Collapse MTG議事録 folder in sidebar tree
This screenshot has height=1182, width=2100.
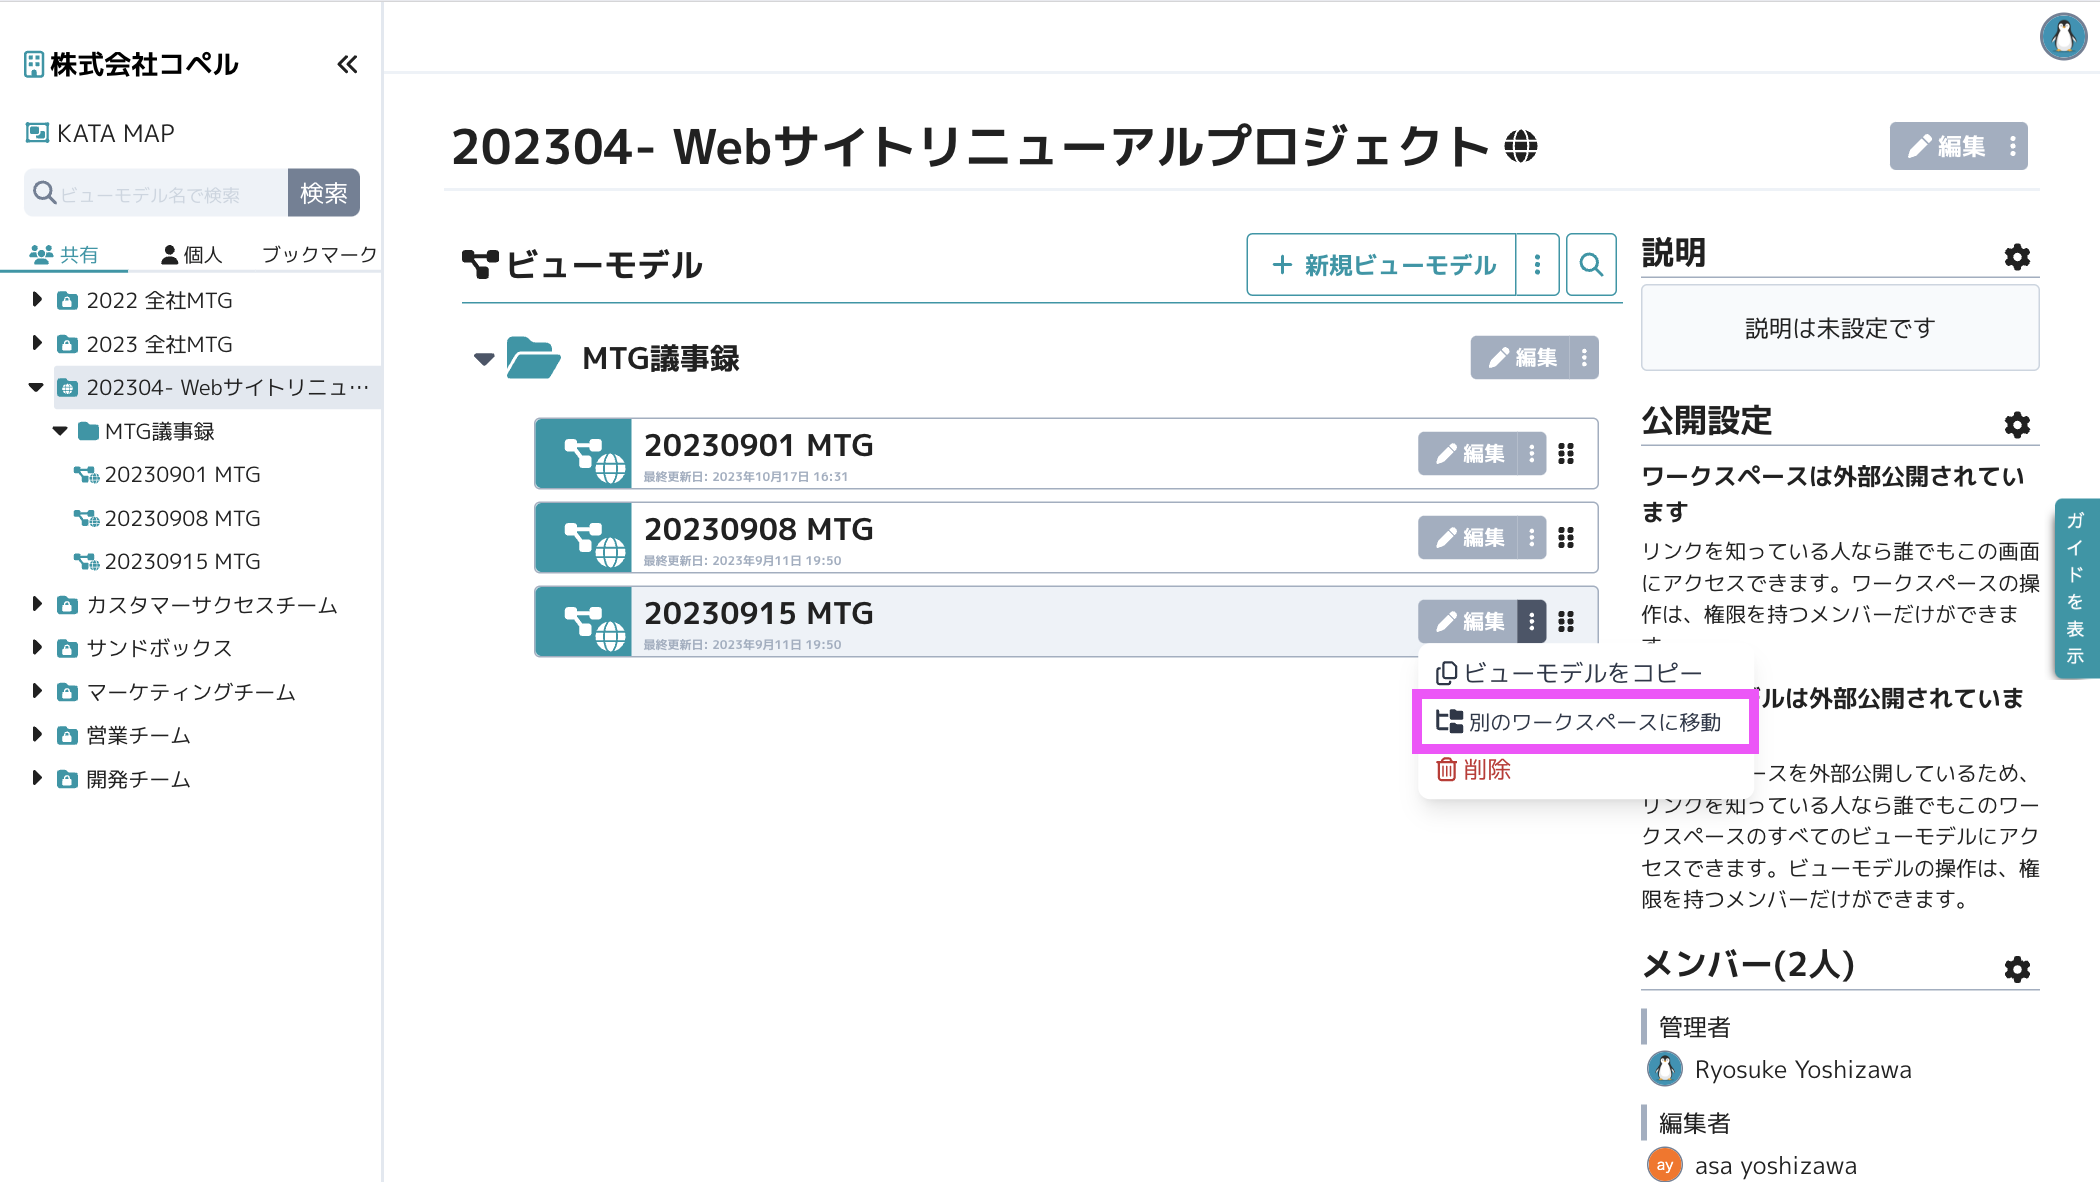60,431
